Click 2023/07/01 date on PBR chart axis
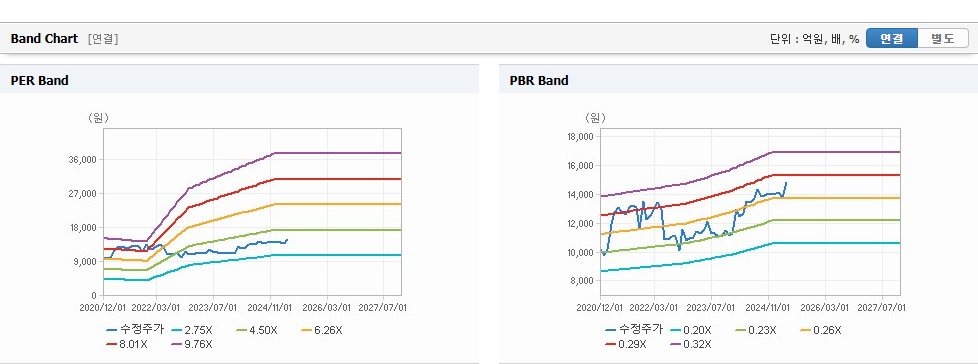 tap(712, 308)
